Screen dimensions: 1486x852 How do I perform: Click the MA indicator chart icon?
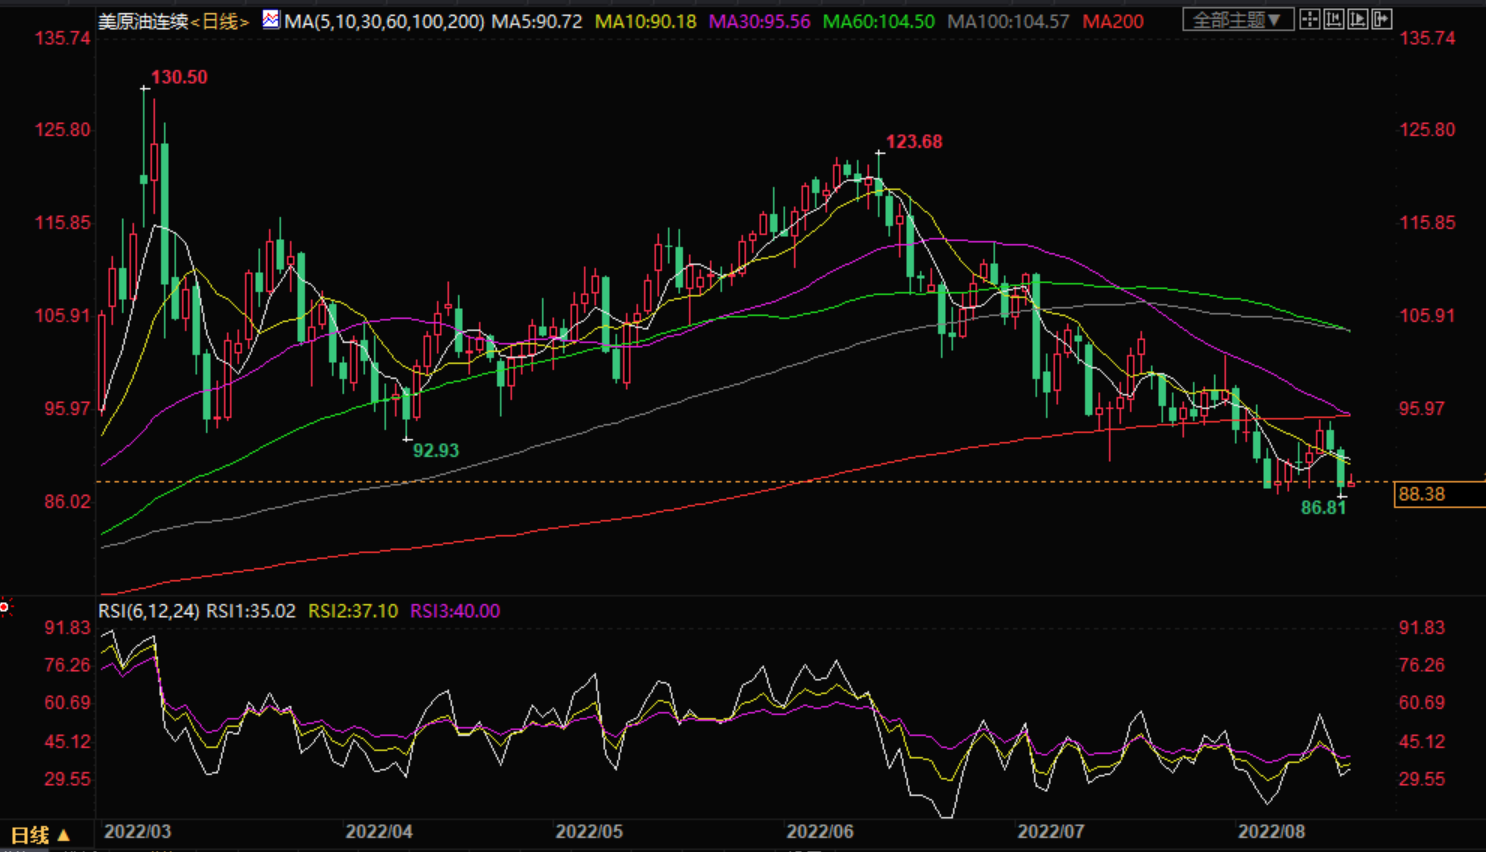271,19
